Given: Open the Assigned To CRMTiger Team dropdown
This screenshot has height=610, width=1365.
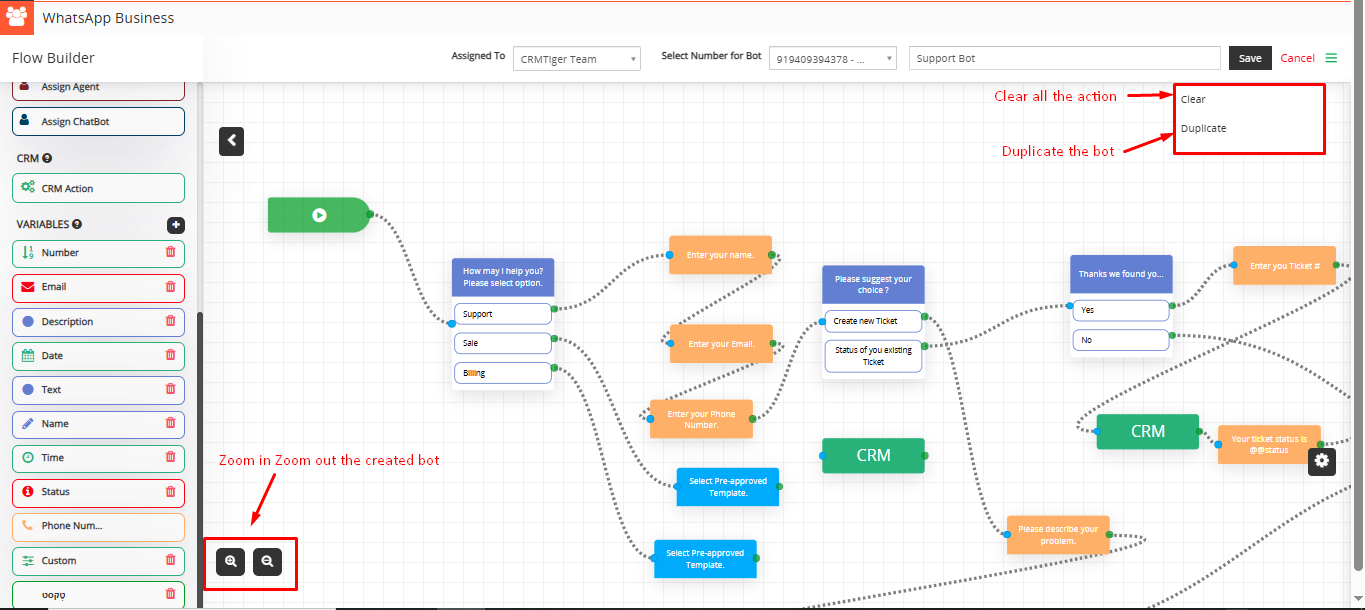Looking at the screenshot, I should click(x=577, y=59).
